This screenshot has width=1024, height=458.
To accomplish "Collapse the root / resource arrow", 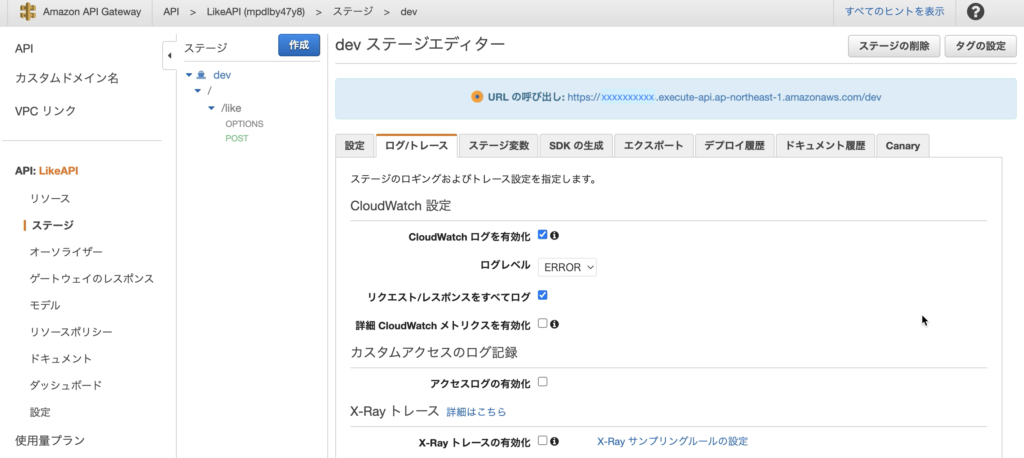I will point(198,91).
